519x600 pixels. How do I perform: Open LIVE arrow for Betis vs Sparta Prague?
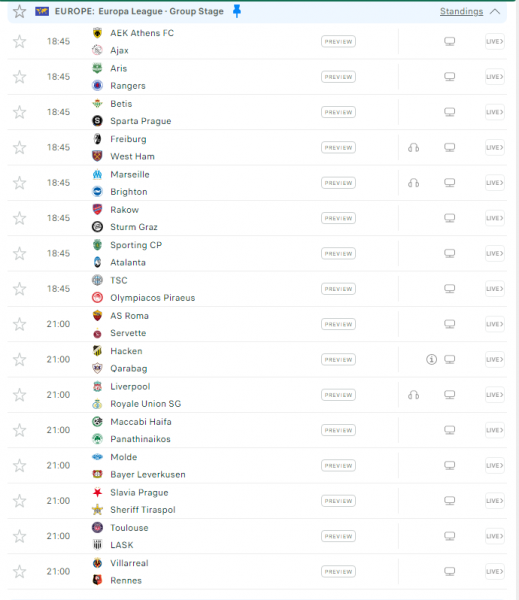[495, 112]
